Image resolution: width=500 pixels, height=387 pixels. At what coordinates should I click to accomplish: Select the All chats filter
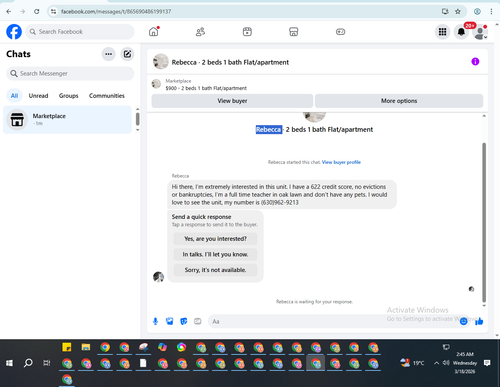click(x=14, y=96)
